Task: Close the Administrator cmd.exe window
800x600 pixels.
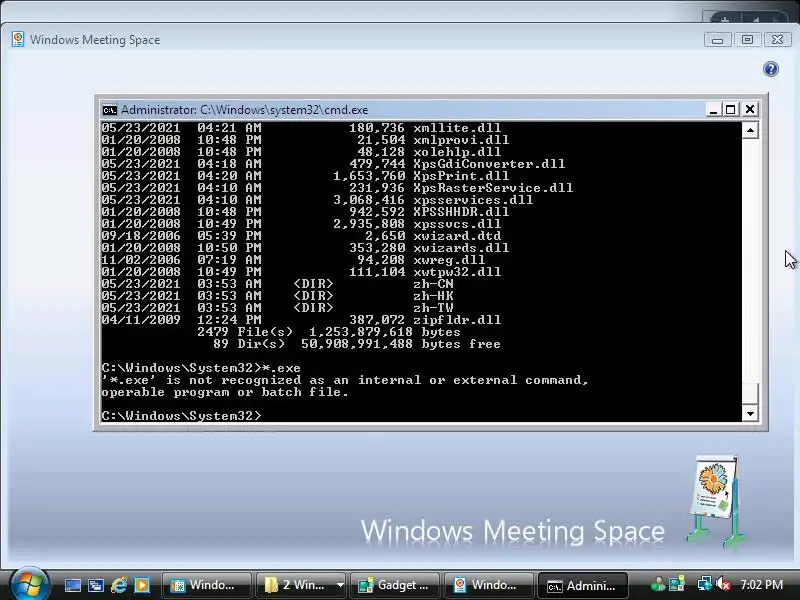Action: 749,109
